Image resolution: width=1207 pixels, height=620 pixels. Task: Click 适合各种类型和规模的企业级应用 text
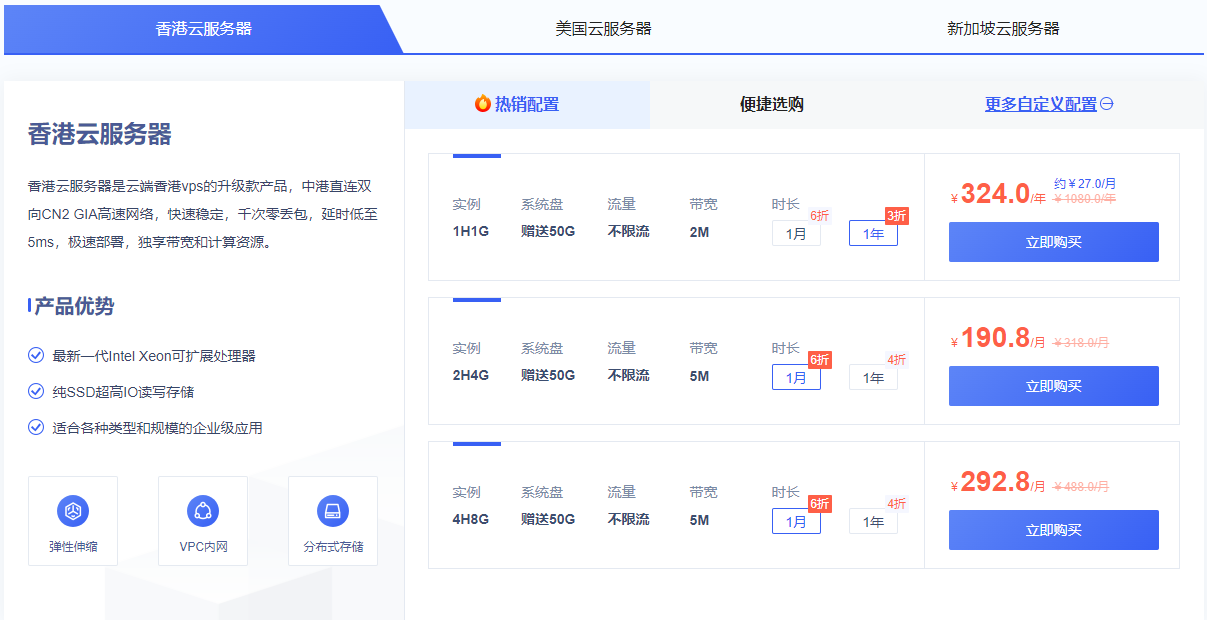157,428
